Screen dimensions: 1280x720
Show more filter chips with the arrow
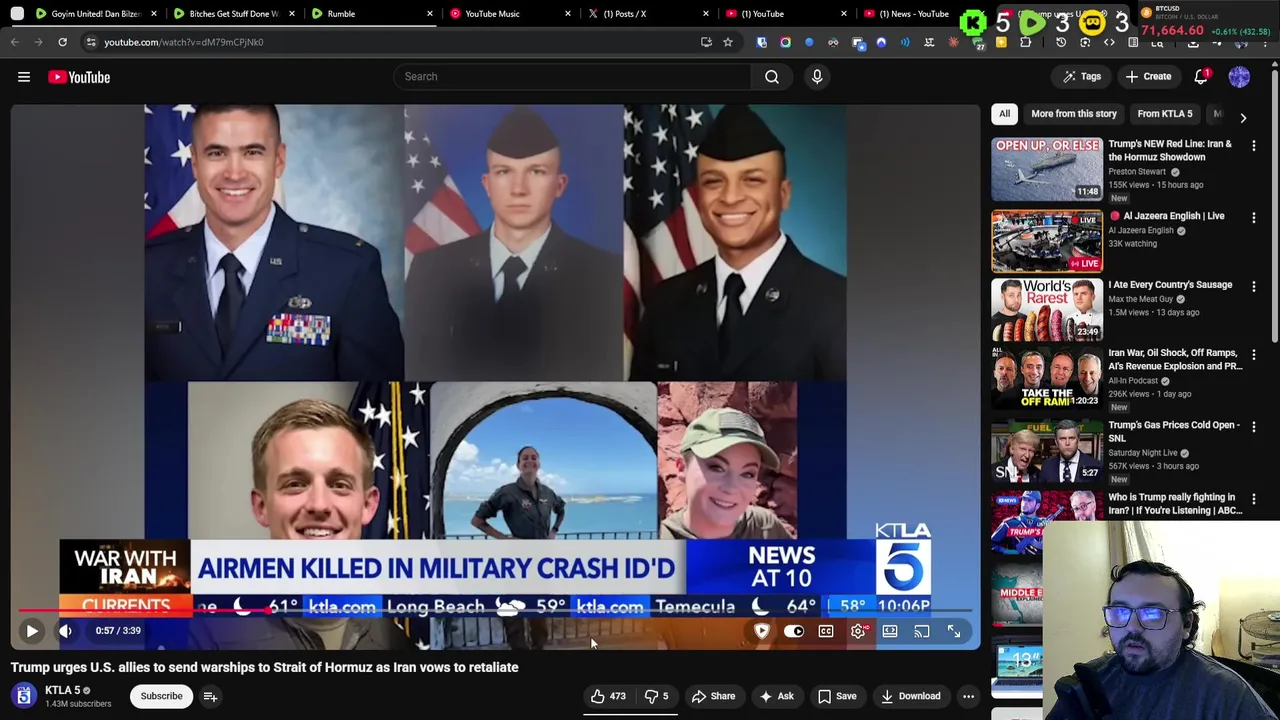[x=1243, y=117]
